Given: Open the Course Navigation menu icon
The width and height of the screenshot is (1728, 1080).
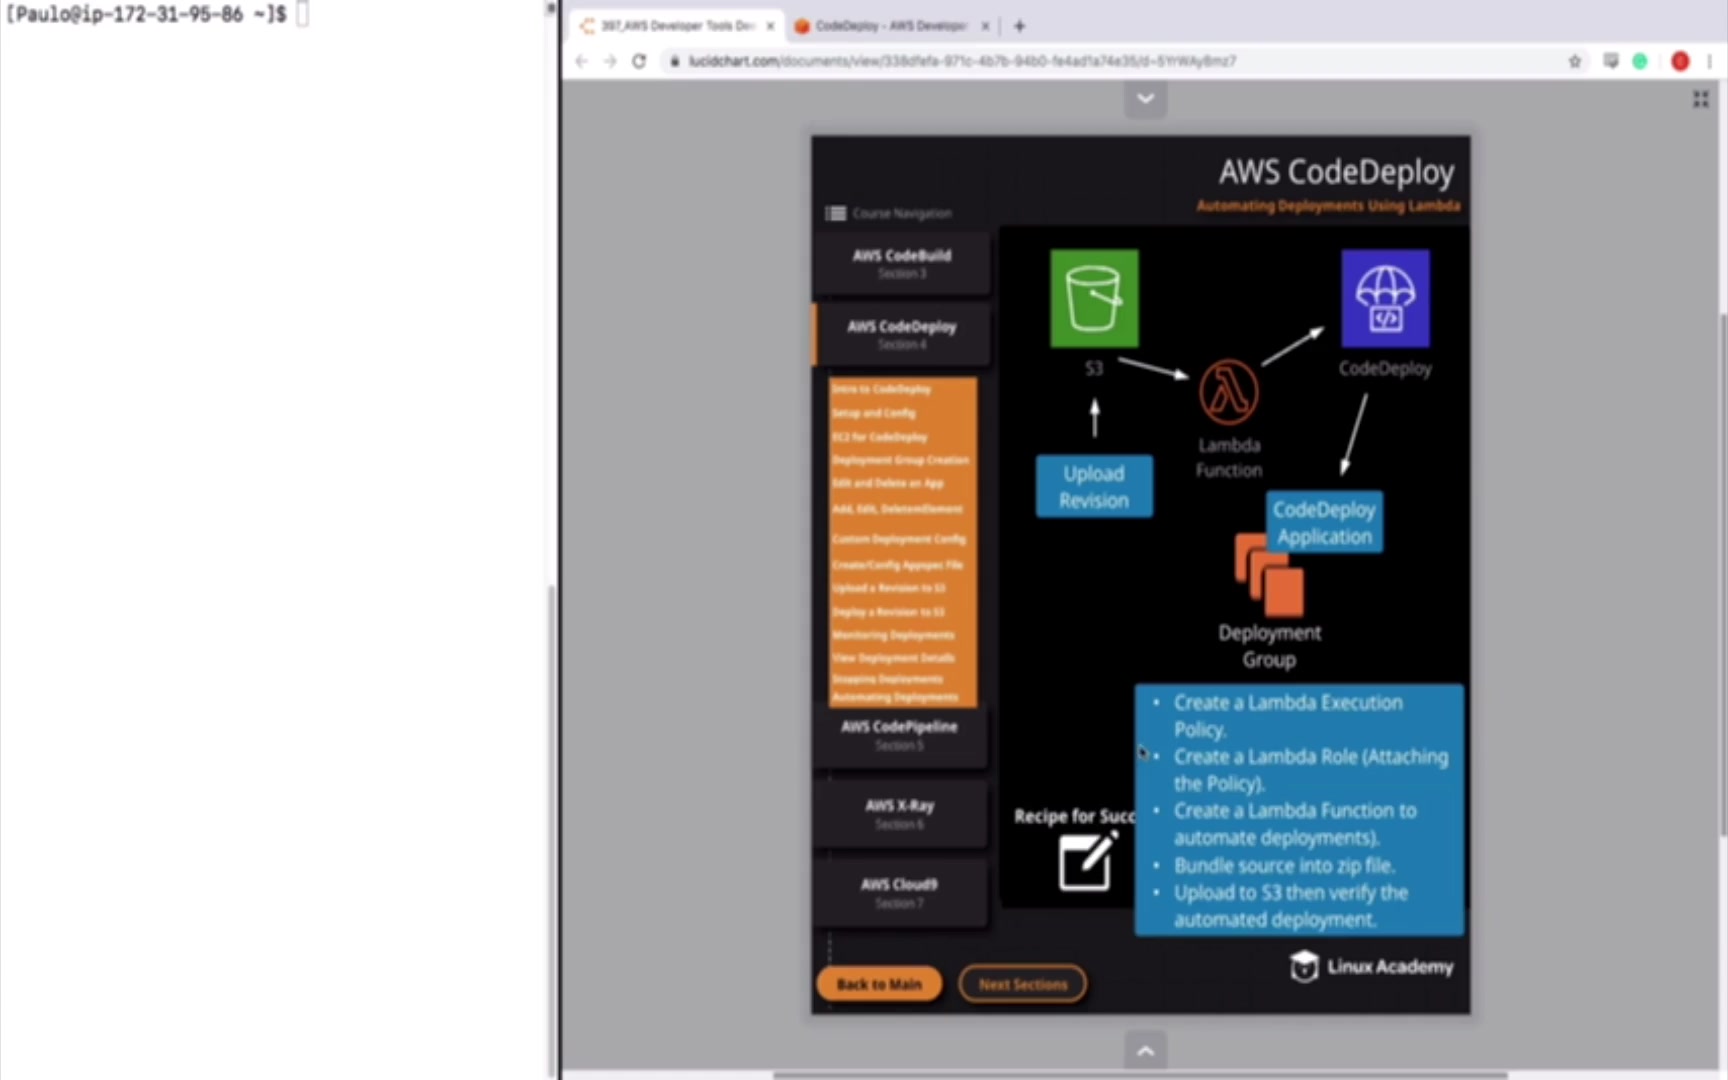Looking at the screenshot, I should [x=835, y=213].
